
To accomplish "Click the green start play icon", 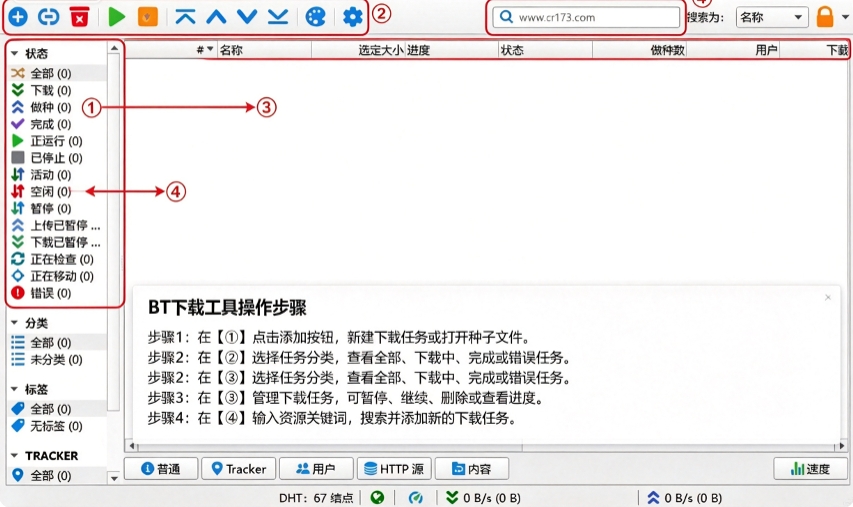I will [116, 17].
